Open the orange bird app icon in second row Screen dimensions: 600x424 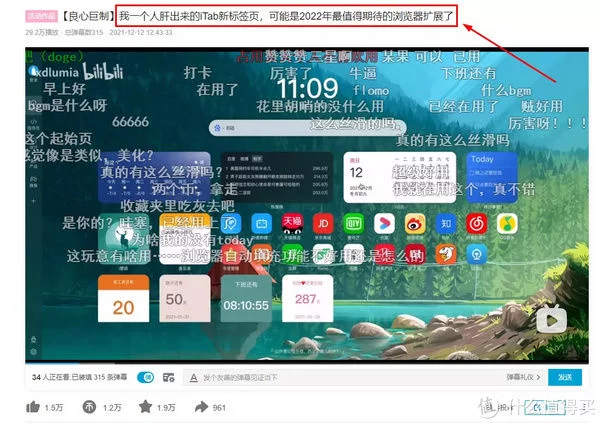(x=446, y=254)
